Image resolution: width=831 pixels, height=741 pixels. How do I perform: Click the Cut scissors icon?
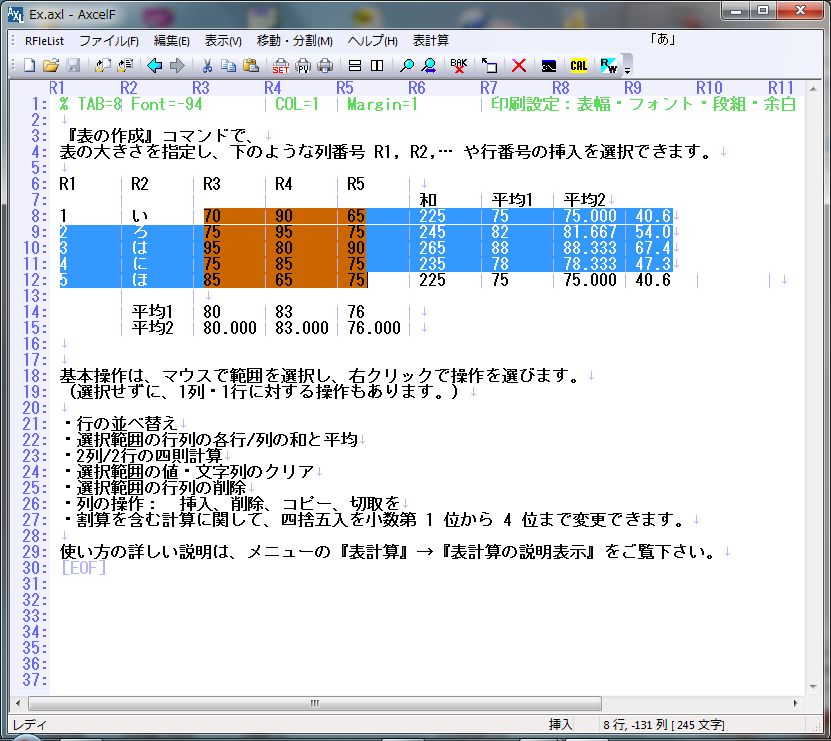point(206,66)
